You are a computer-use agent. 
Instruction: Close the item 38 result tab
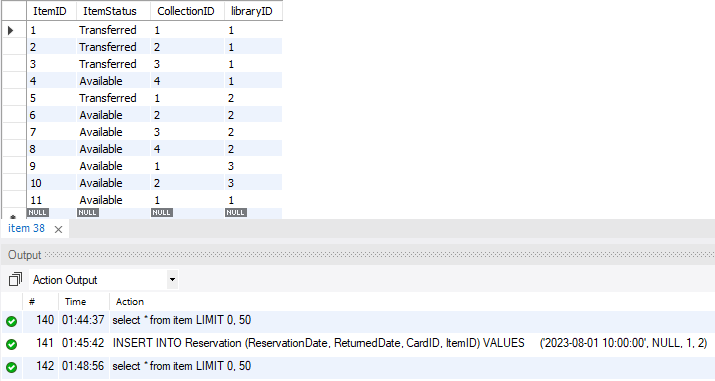tap(58, 229)
